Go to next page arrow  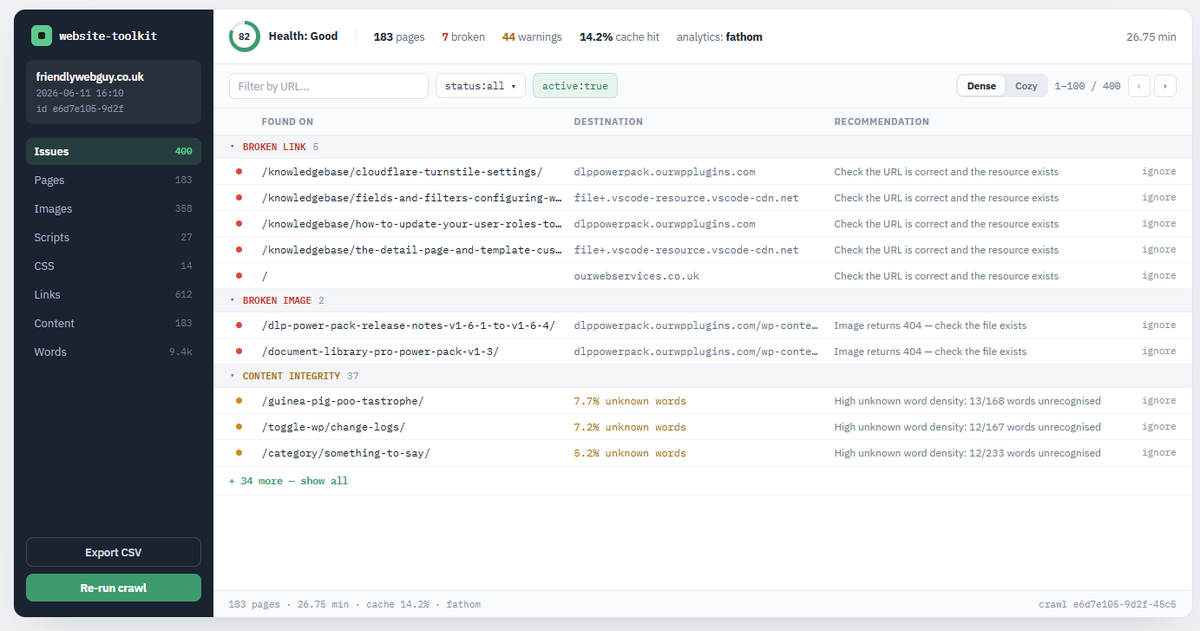tap(1165, 86)
